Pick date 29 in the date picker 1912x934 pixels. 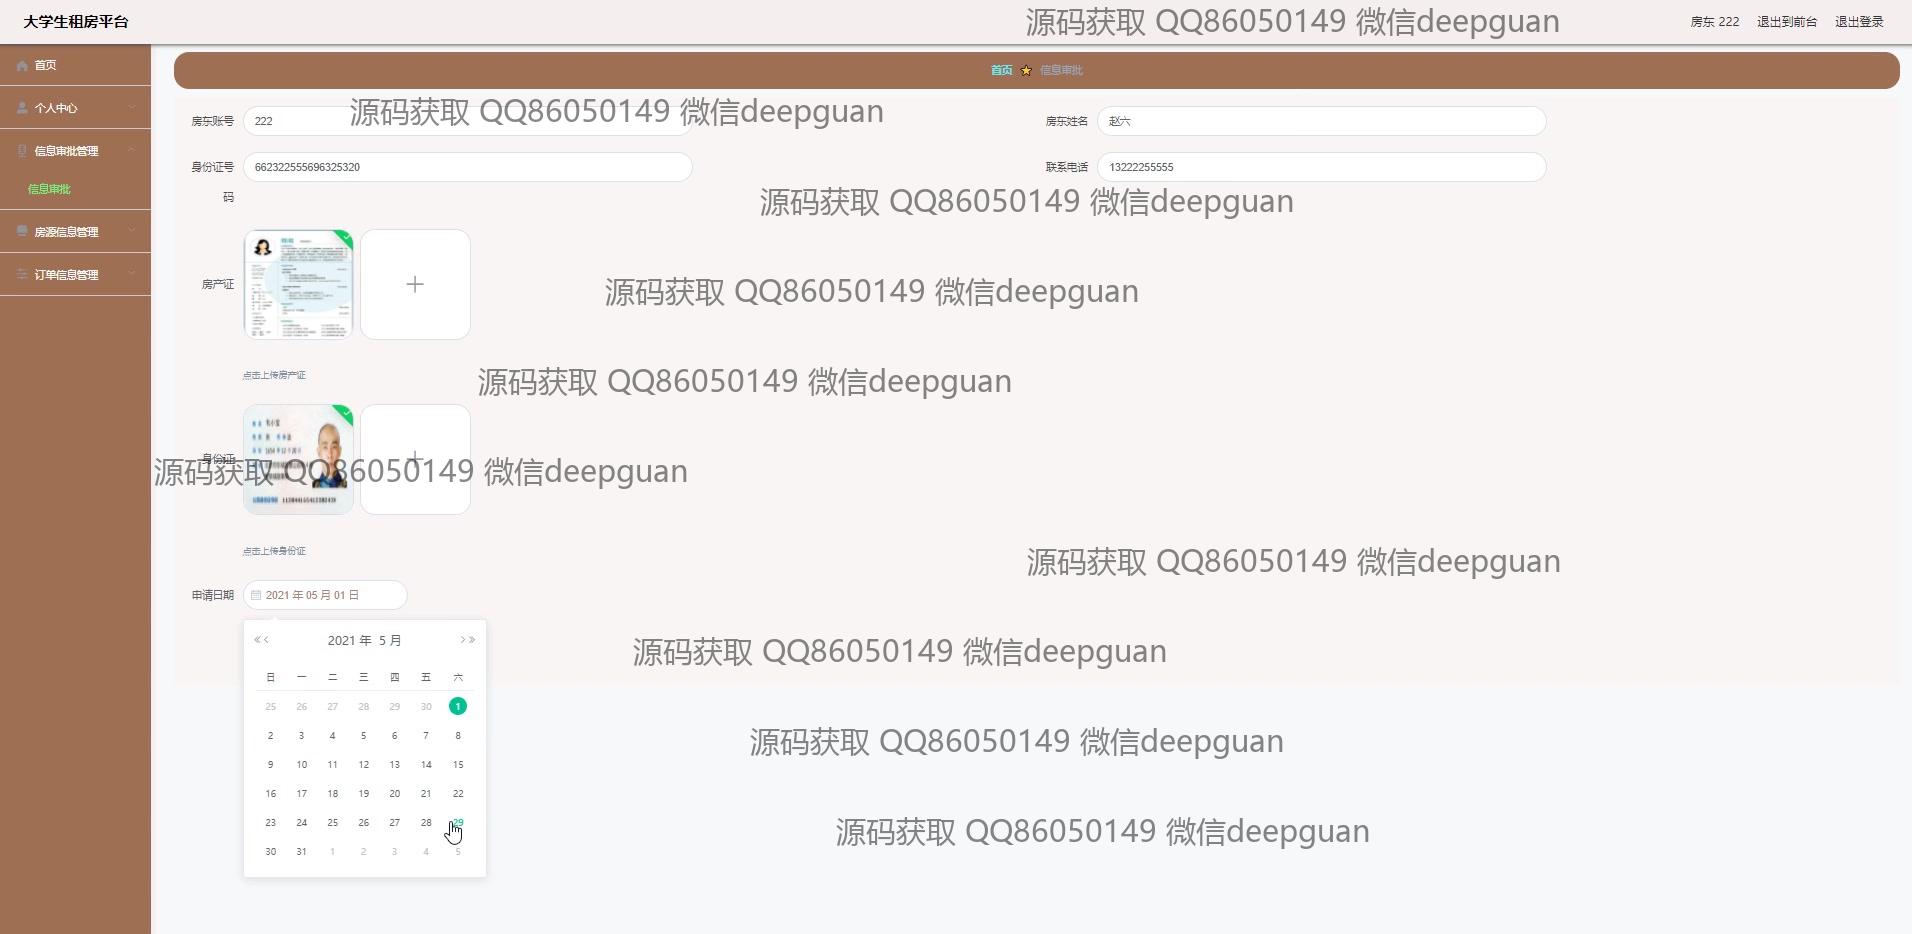(x=458, y=823)
